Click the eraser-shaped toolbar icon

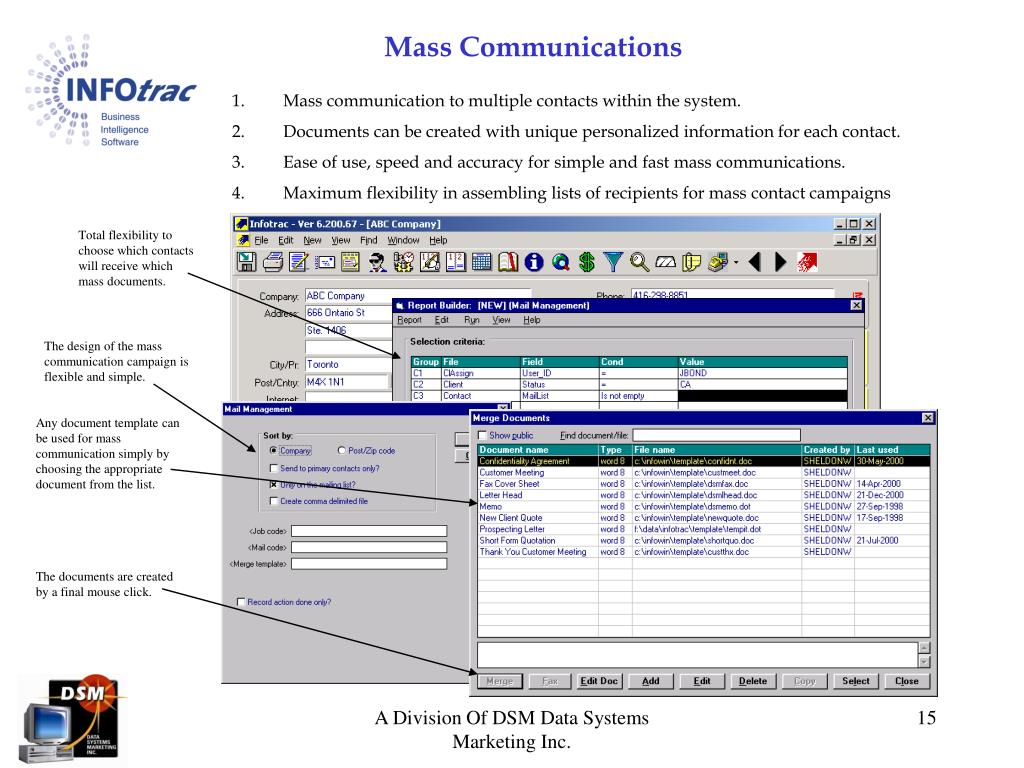point(665,263)
